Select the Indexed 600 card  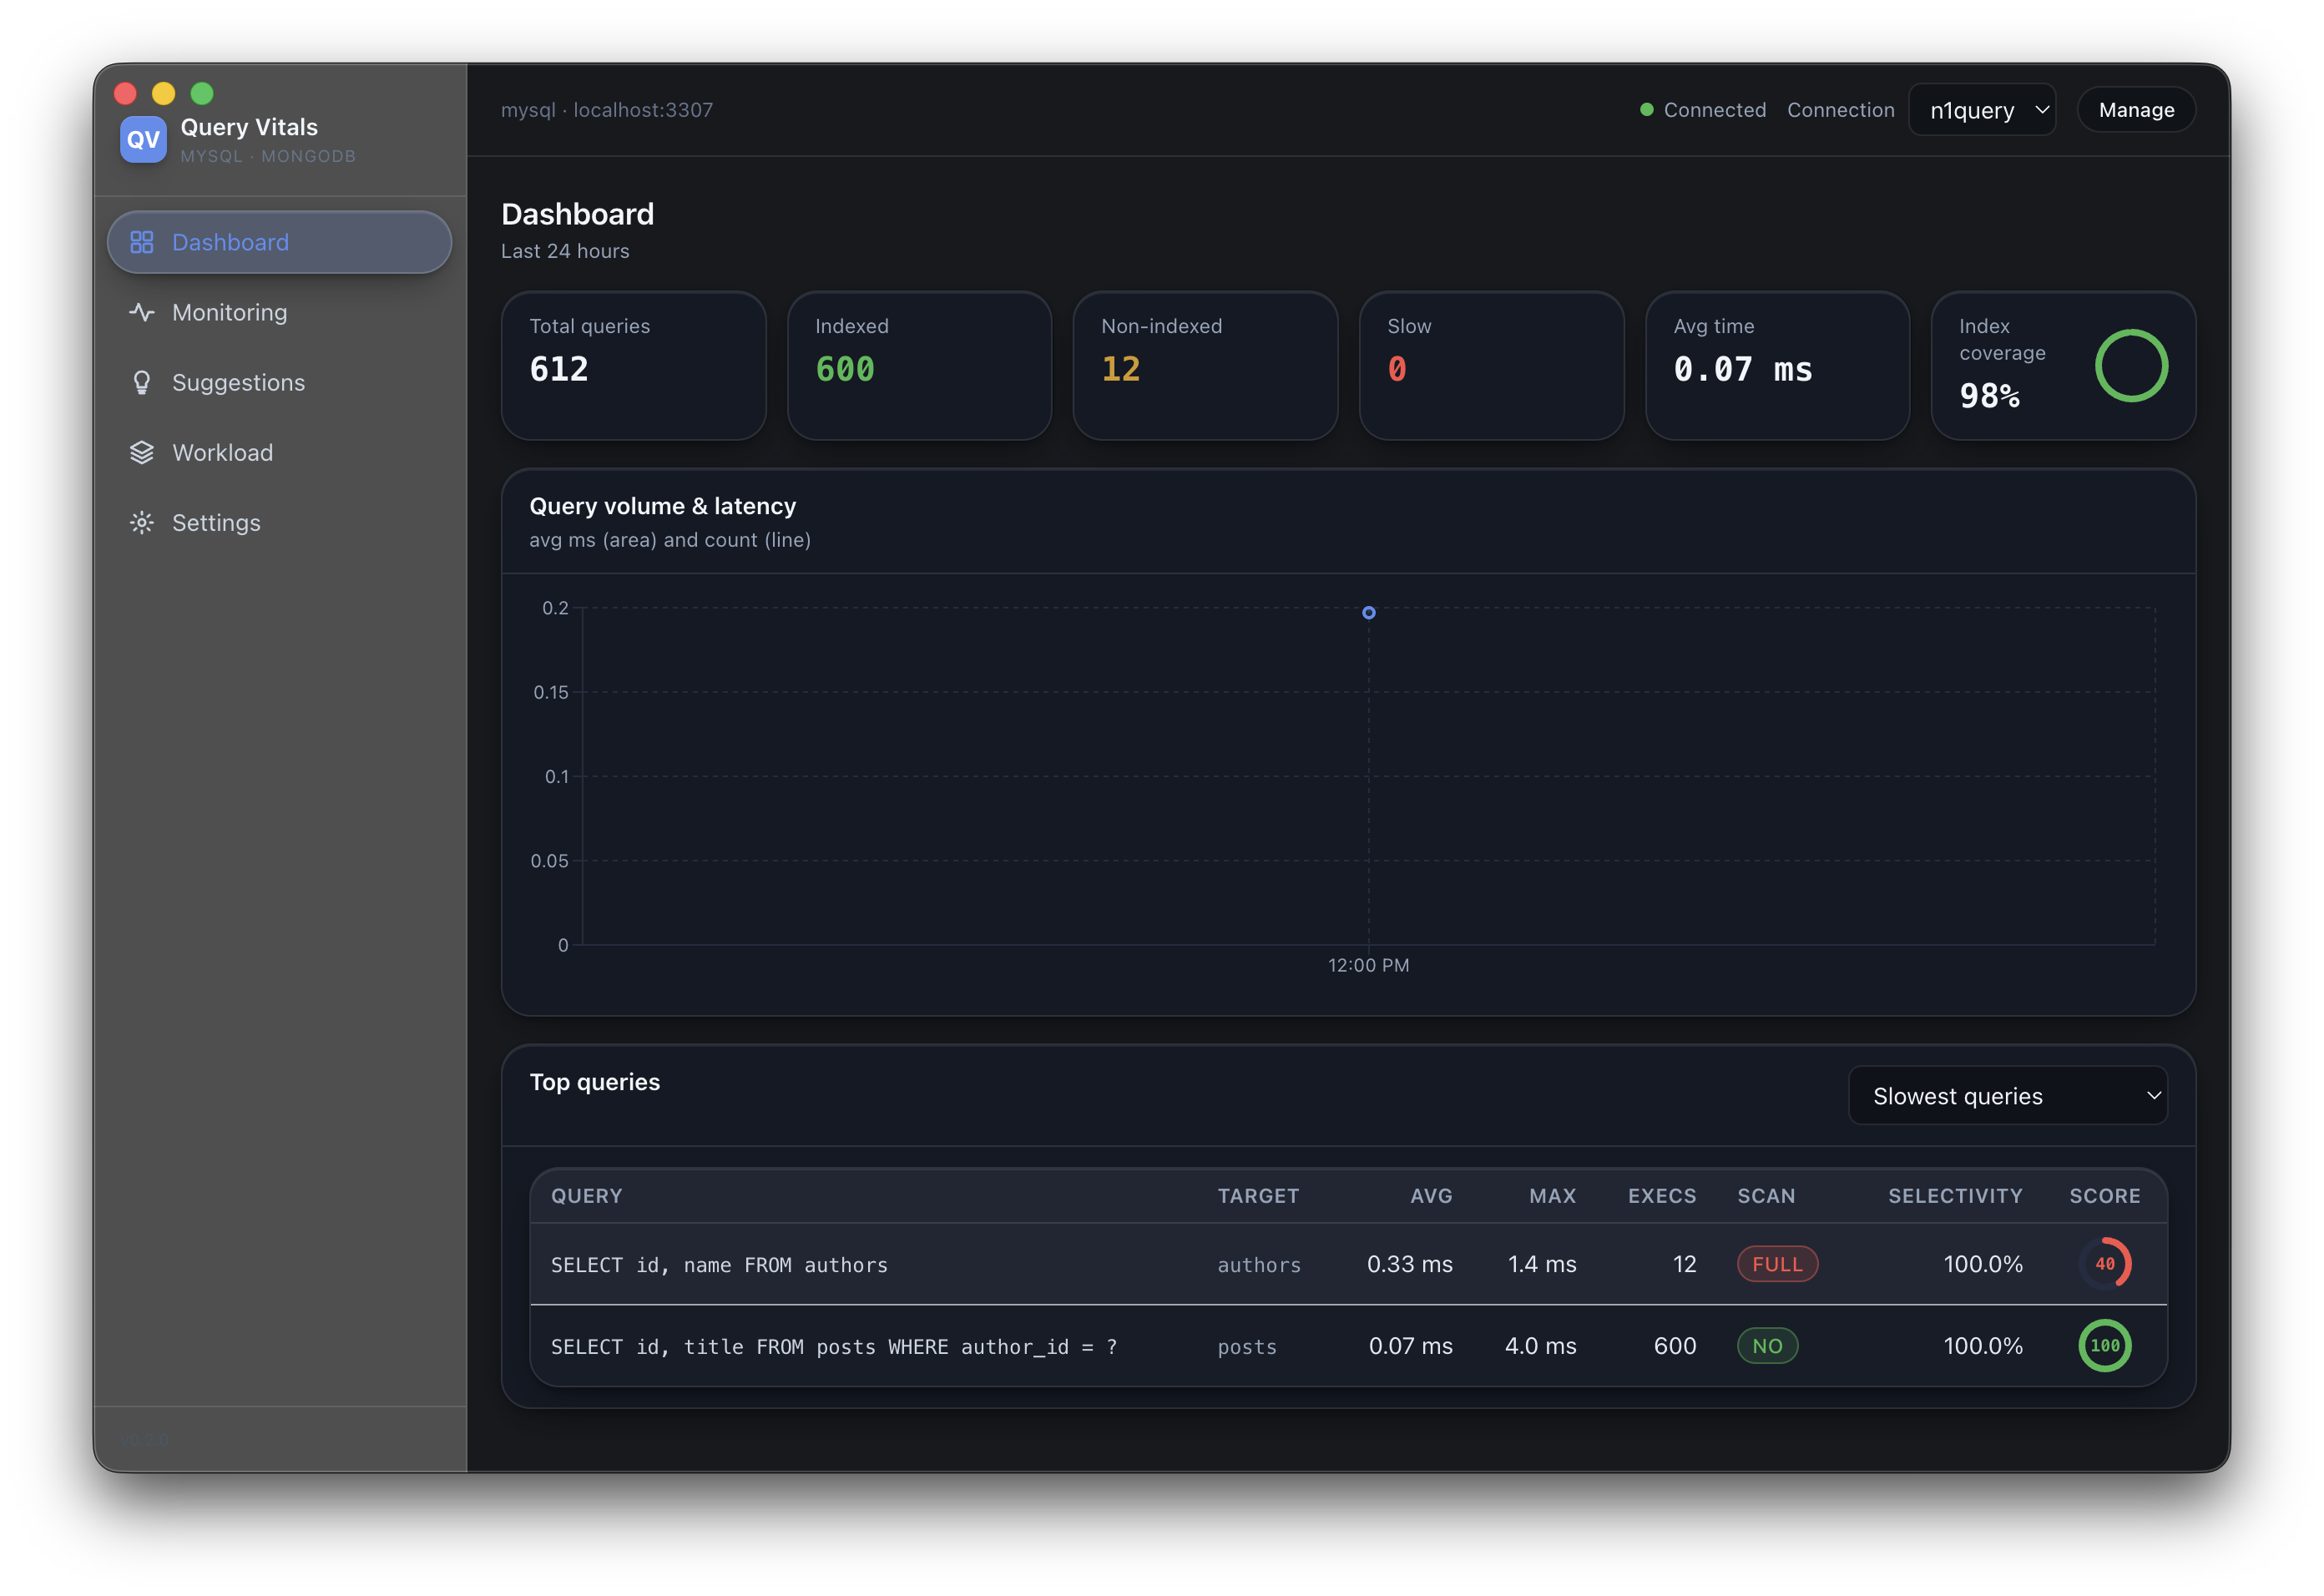coord(919,365)
